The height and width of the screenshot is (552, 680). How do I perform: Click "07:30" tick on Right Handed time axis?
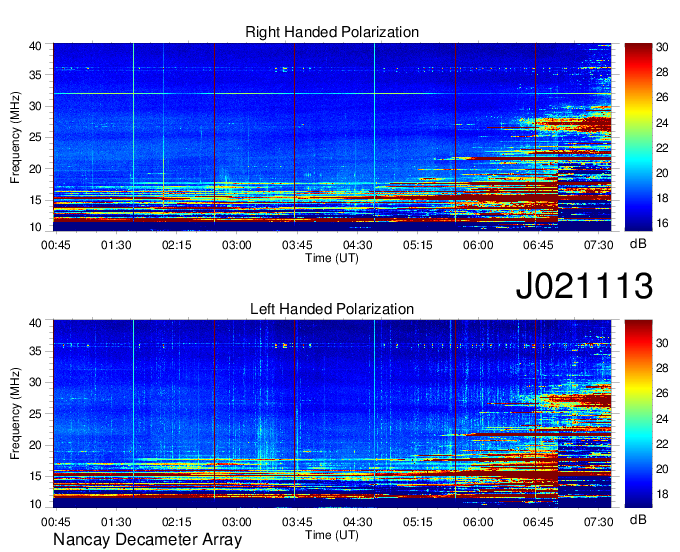pyautogui.click(x=598, y=245)
